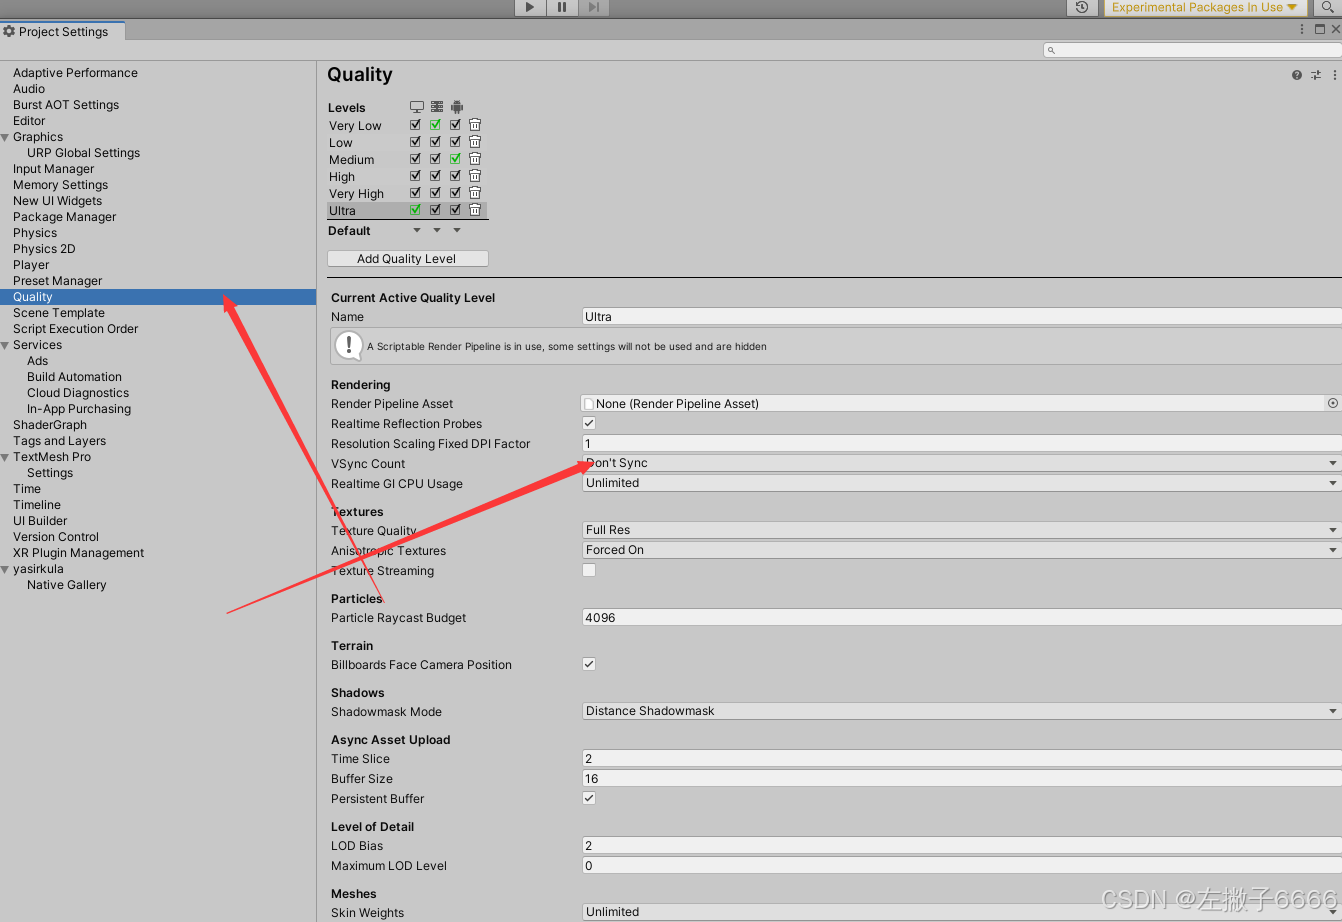Click the dedicated server icon in Levels header
This screenshot has height=922, width=1342.
coord(437,107)
